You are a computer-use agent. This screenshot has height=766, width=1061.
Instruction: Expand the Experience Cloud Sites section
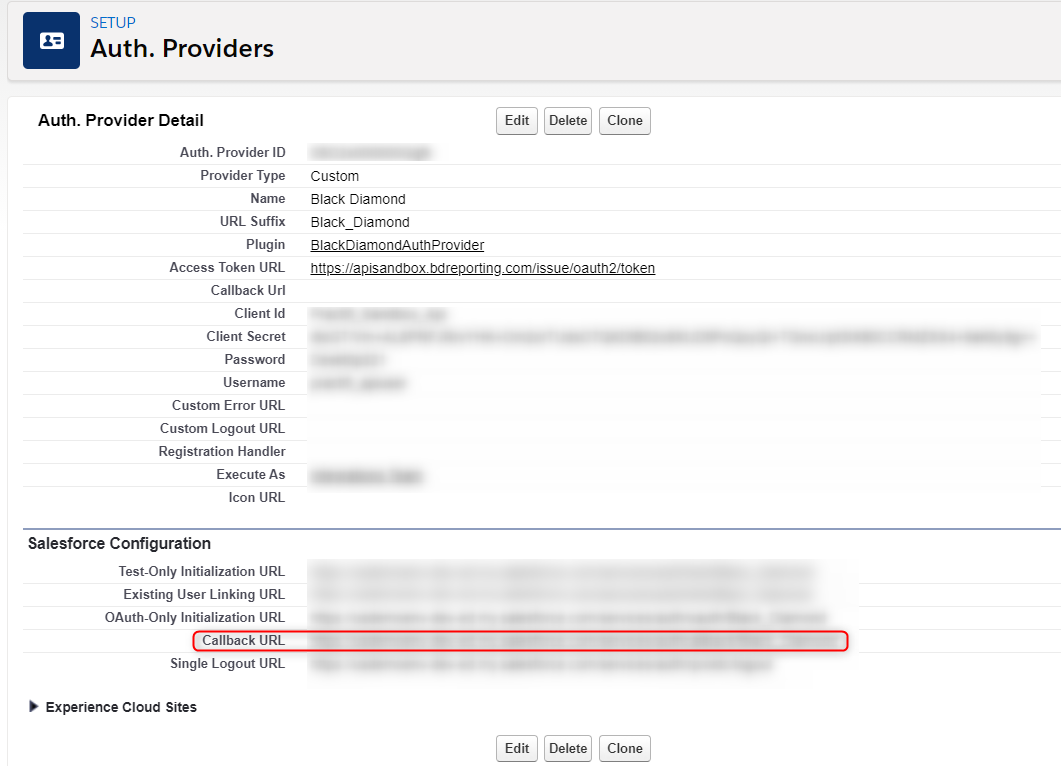[34, 706]
